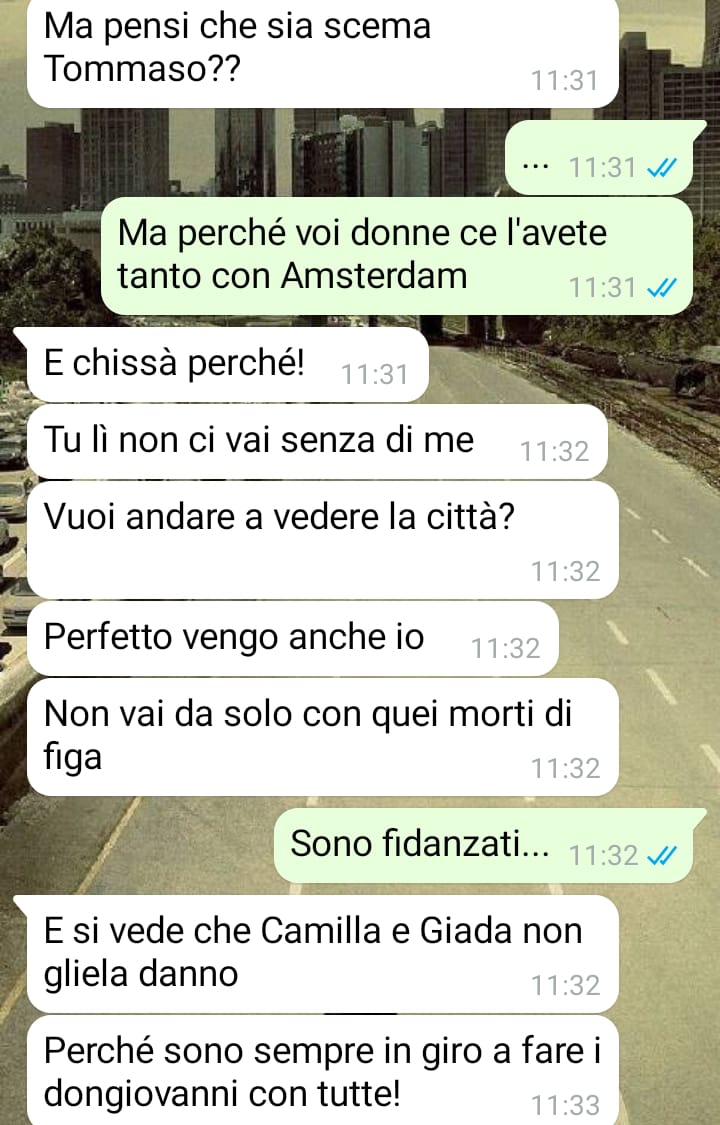Tap the "Tu lì non ci vai senza di me" bubble

tap(317, 442)
